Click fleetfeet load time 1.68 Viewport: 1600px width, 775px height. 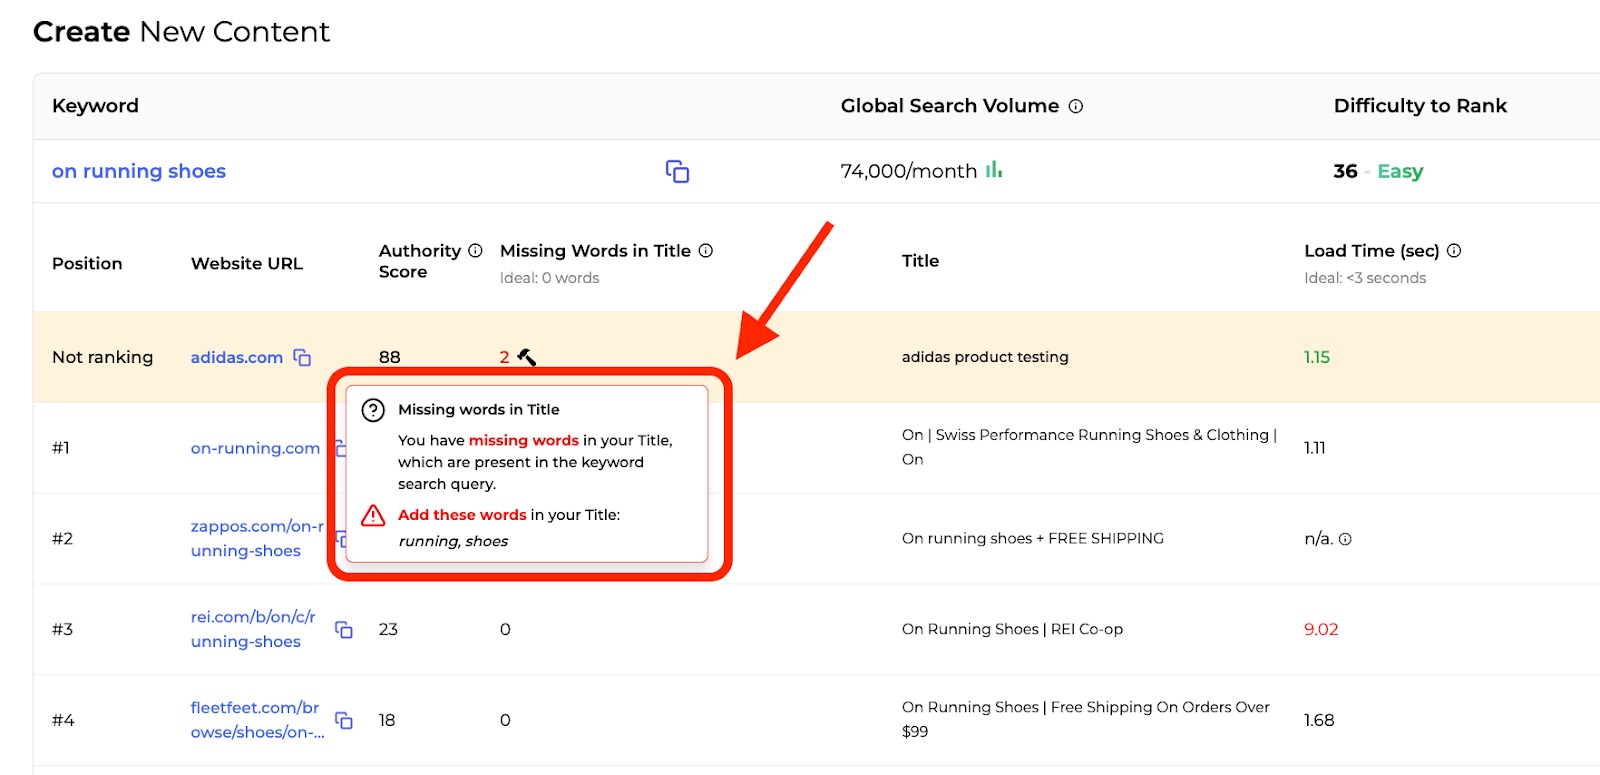(1319, 720)
